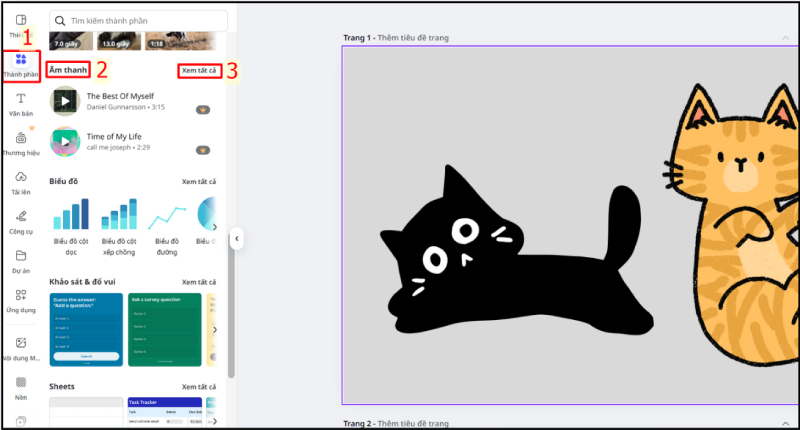Open the Dự án projects folder
The width and height of the screenshot is (800, 430).
[21, 260]
